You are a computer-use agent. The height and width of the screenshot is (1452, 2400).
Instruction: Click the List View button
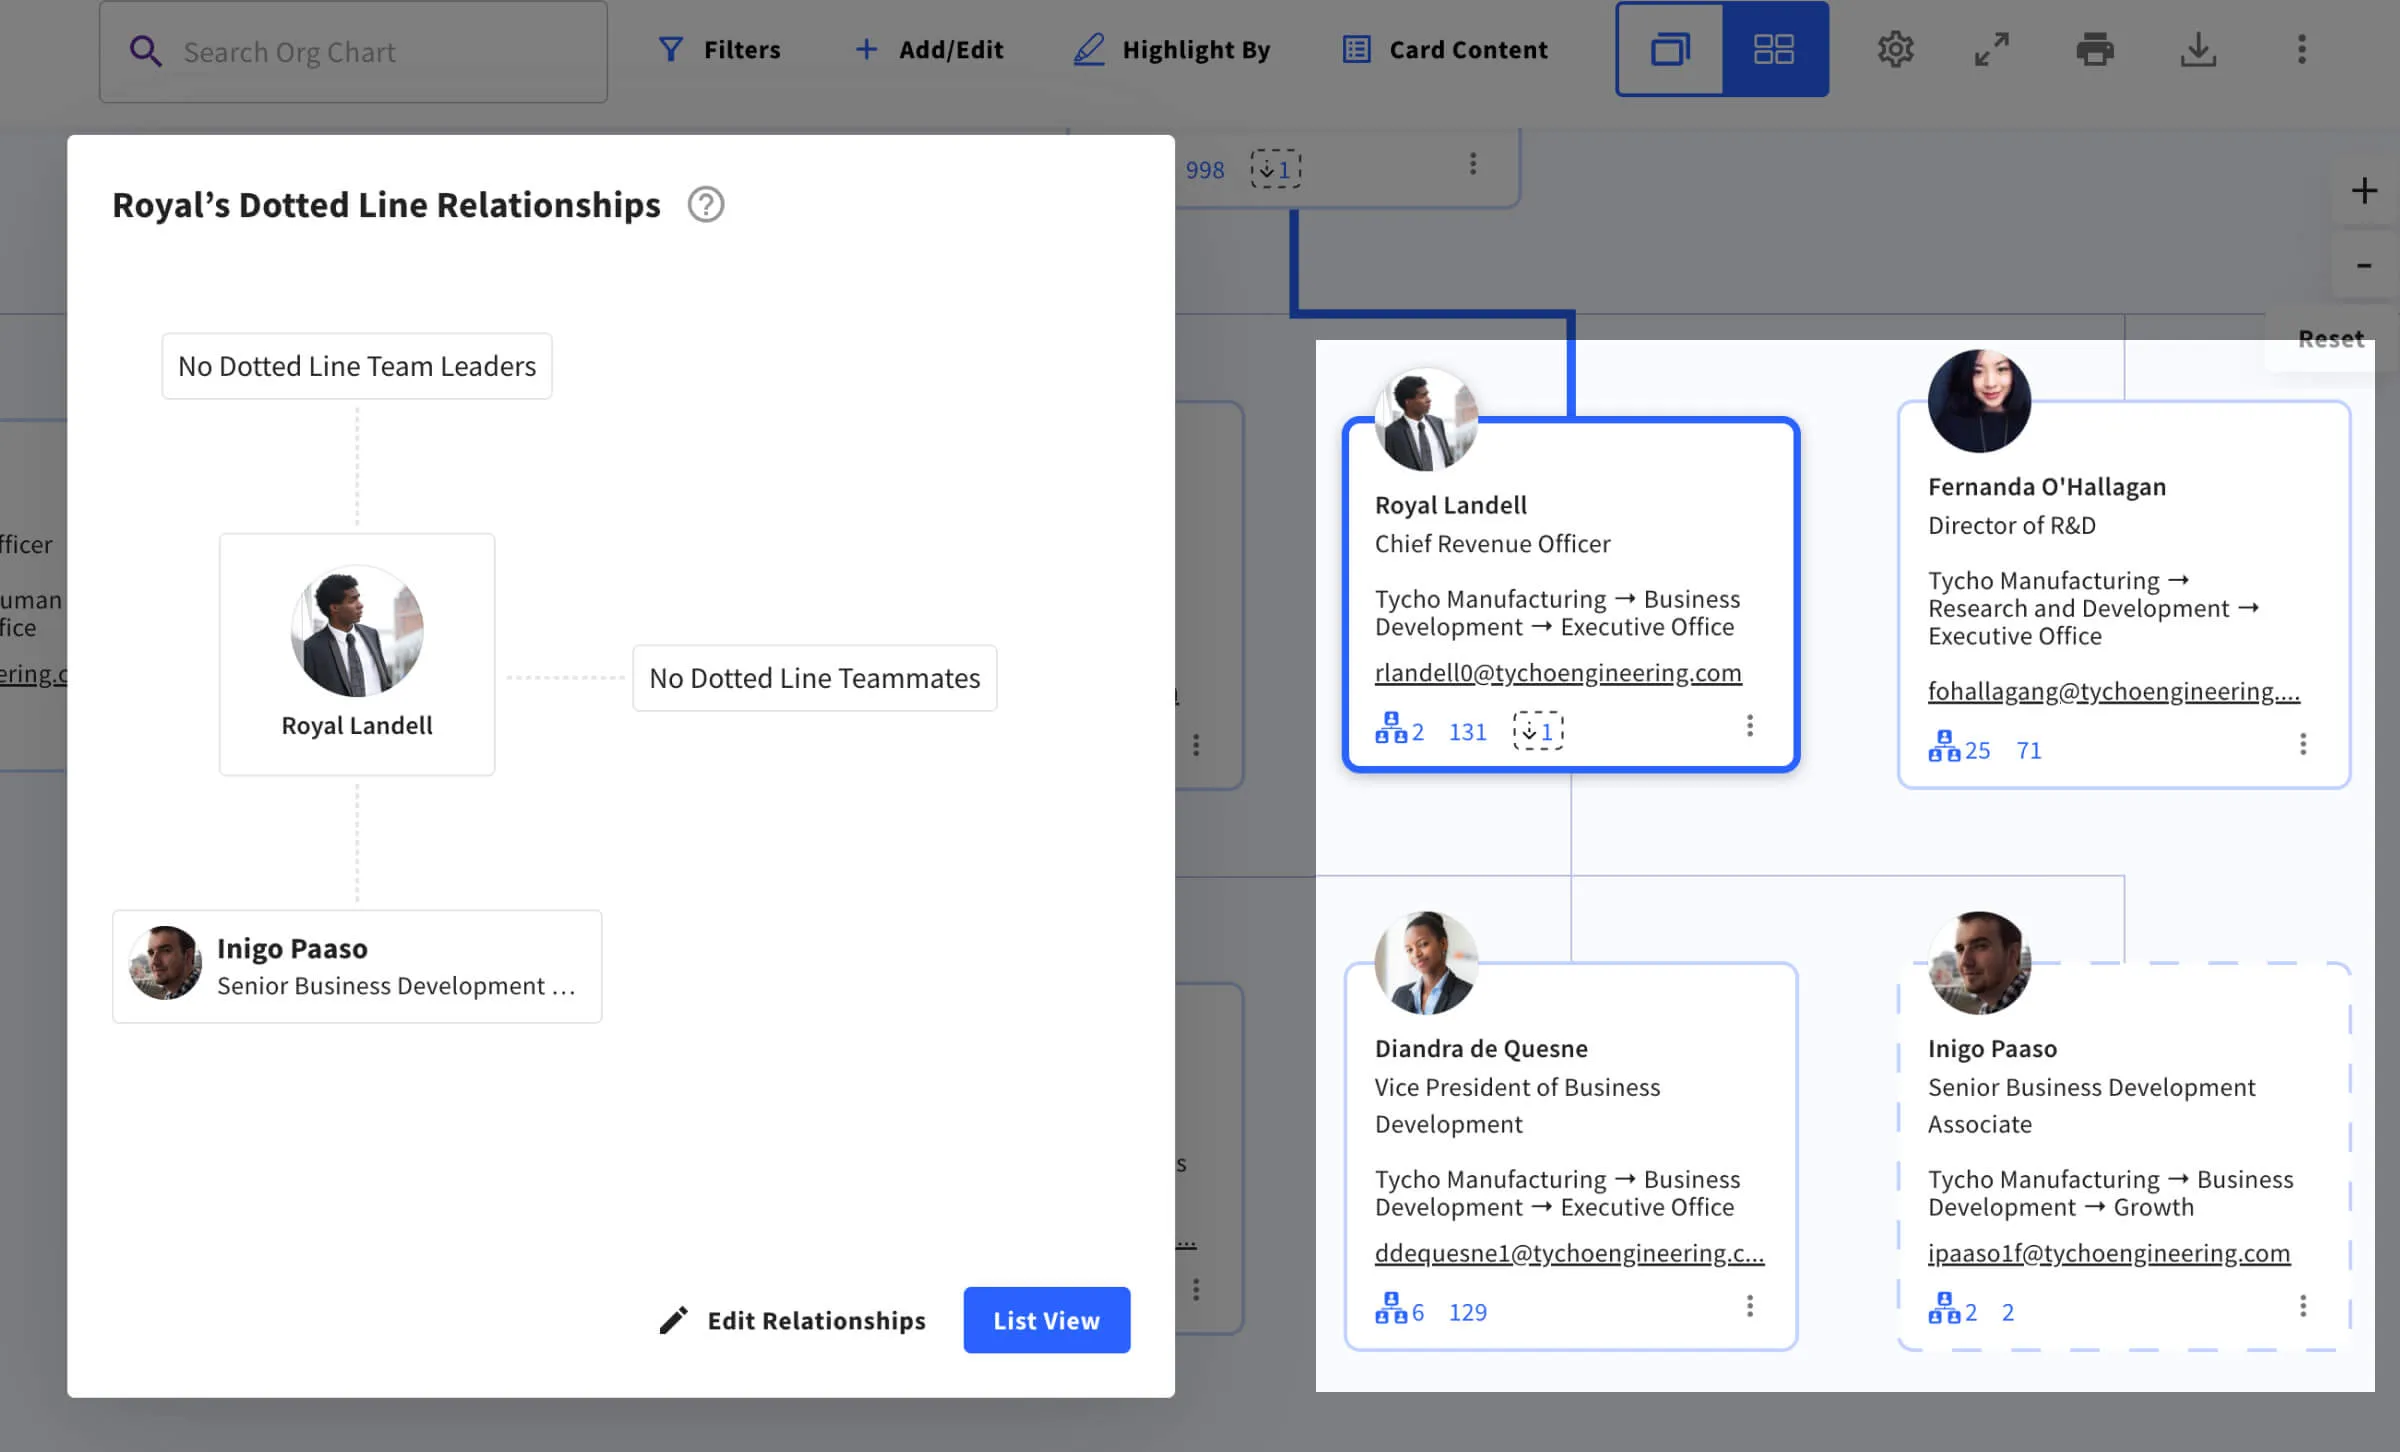coord(1046,1320)
